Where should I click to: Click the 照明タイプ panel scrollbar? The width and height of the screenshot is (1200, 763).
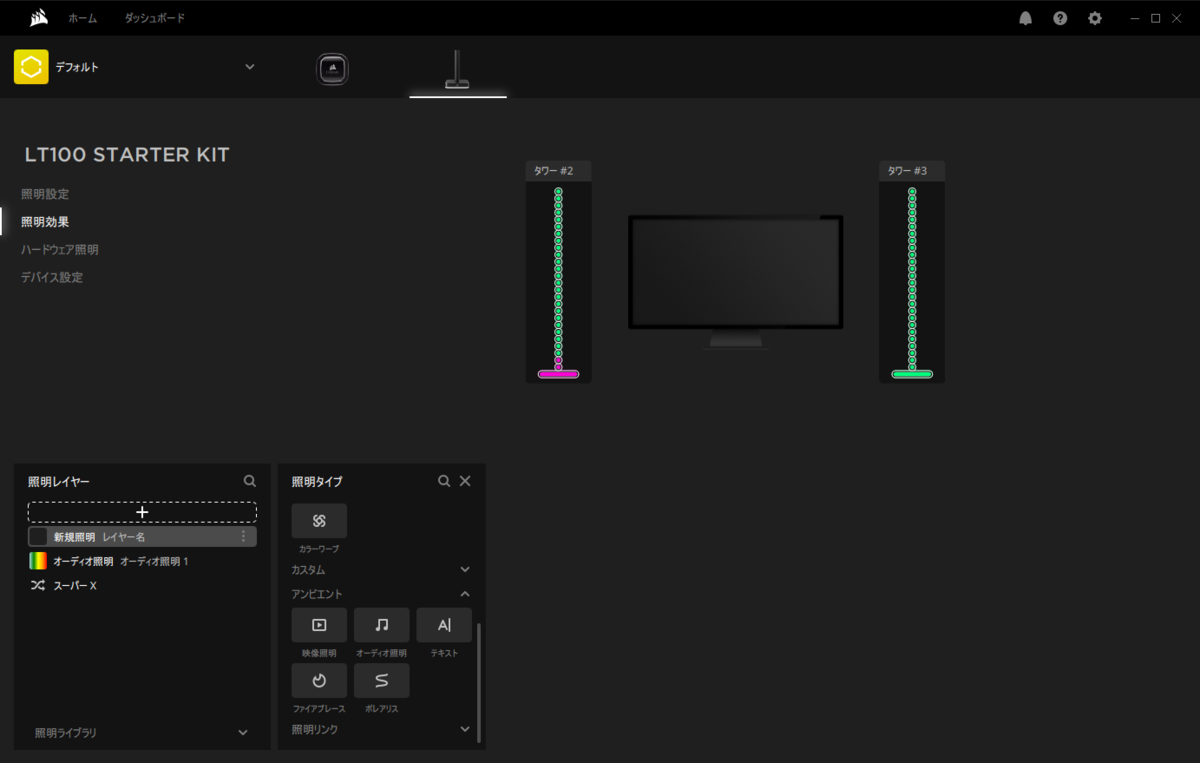[479, 682]
